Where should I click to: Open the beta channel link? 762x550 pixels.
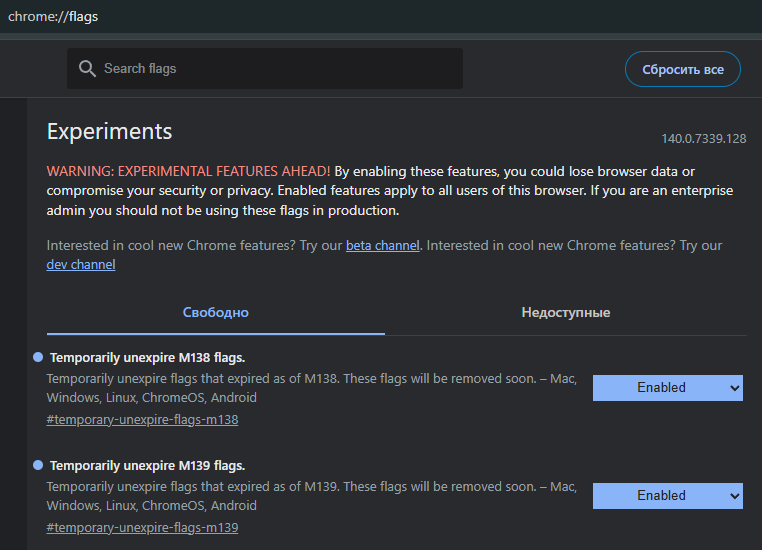[382, 245]
